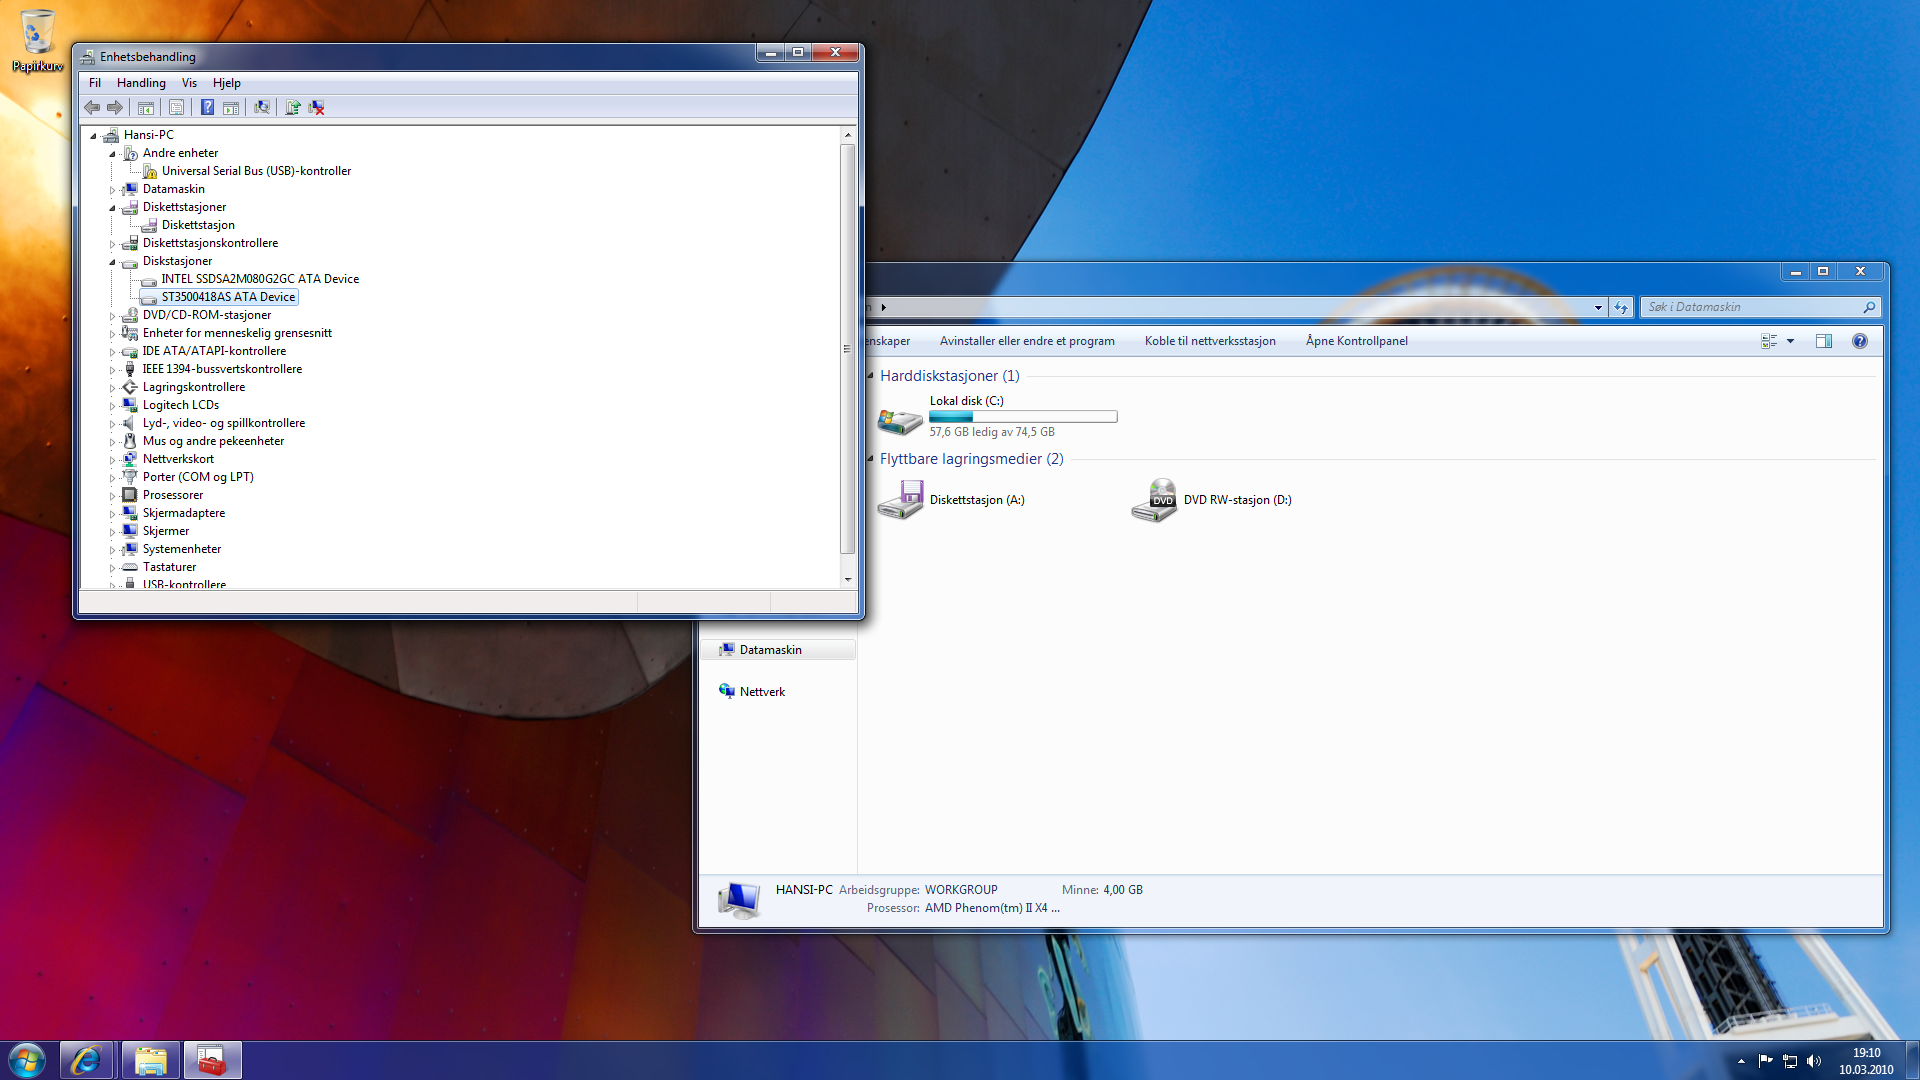Click the Lokal disk (C:) usage bar

click(x=1023, y=417)
